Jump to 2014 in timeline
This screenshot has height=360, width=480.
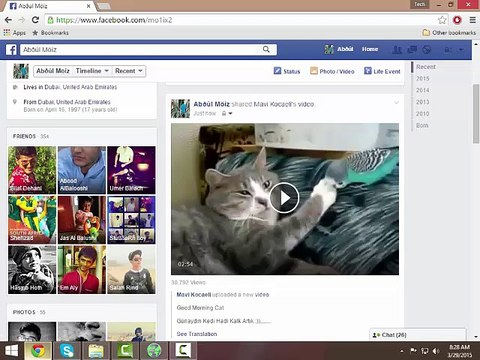422,90
